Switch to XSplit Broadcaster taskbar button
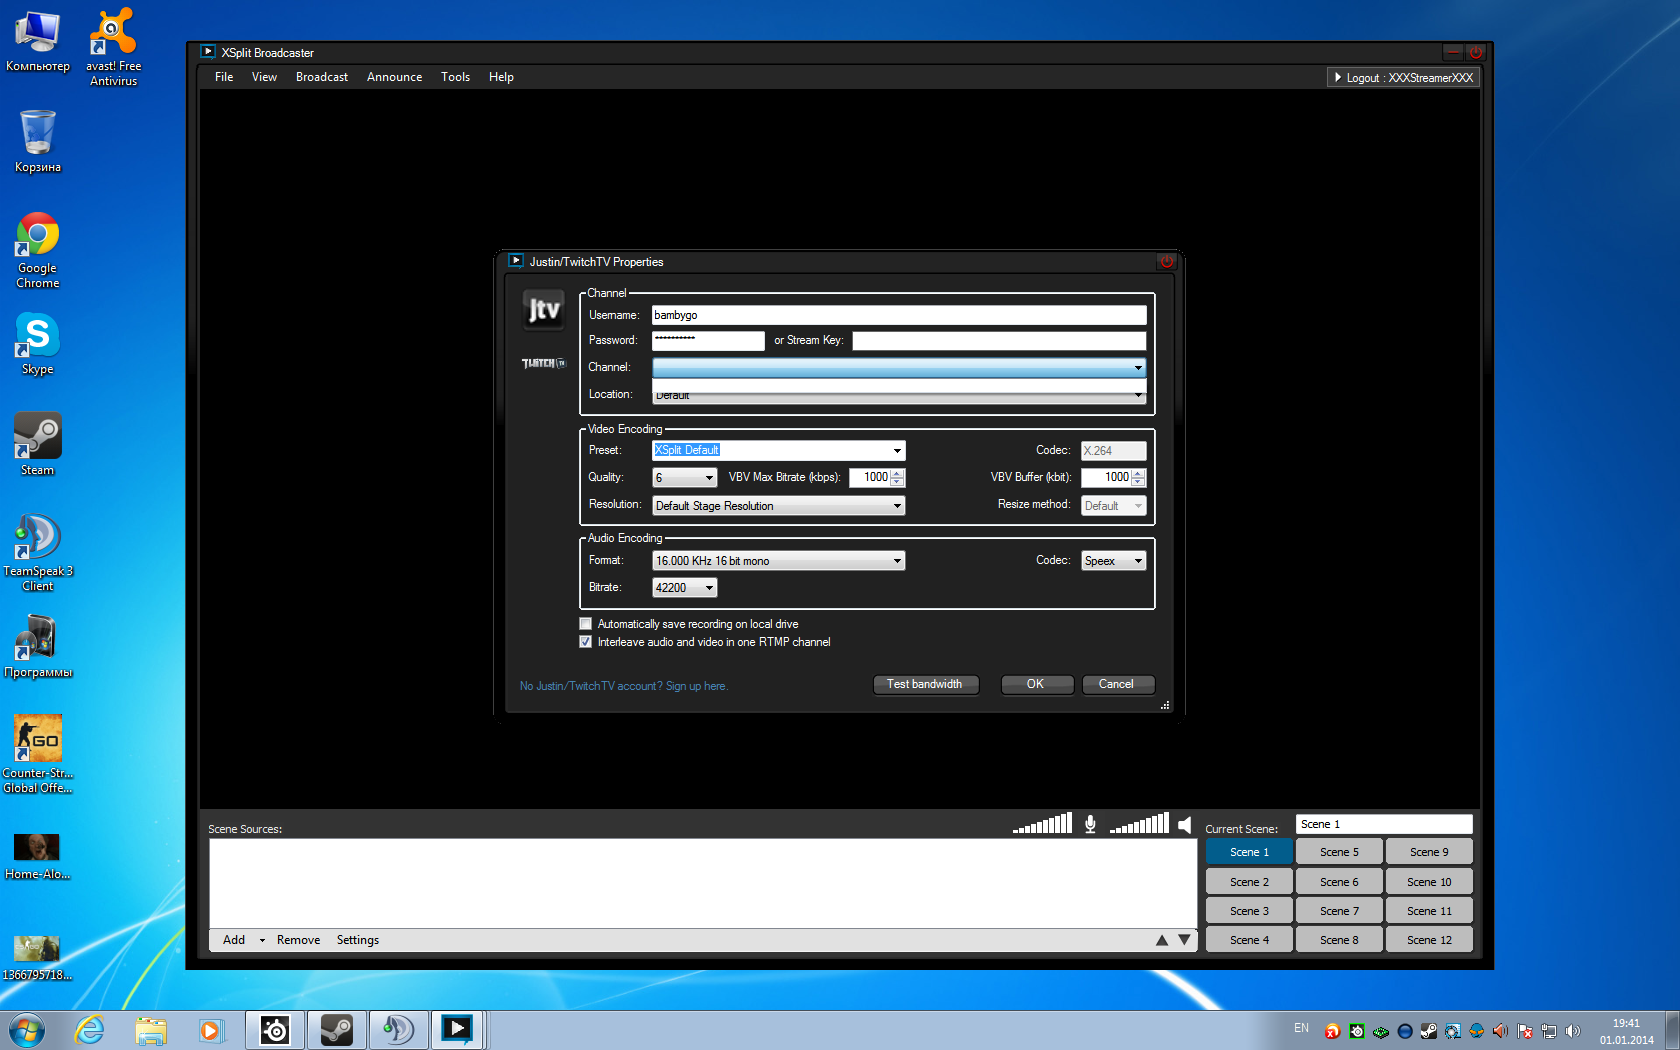 (x=458, y=1029)
